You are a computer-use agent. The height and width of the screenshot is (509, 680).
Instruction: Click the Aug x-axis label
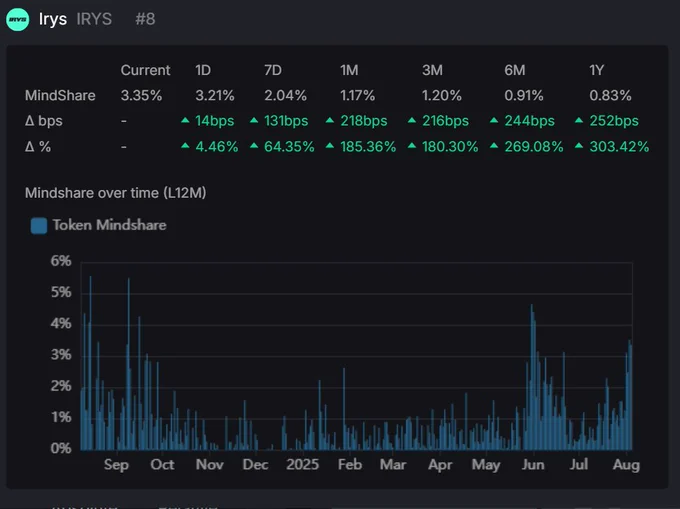[x=626, y=465]
